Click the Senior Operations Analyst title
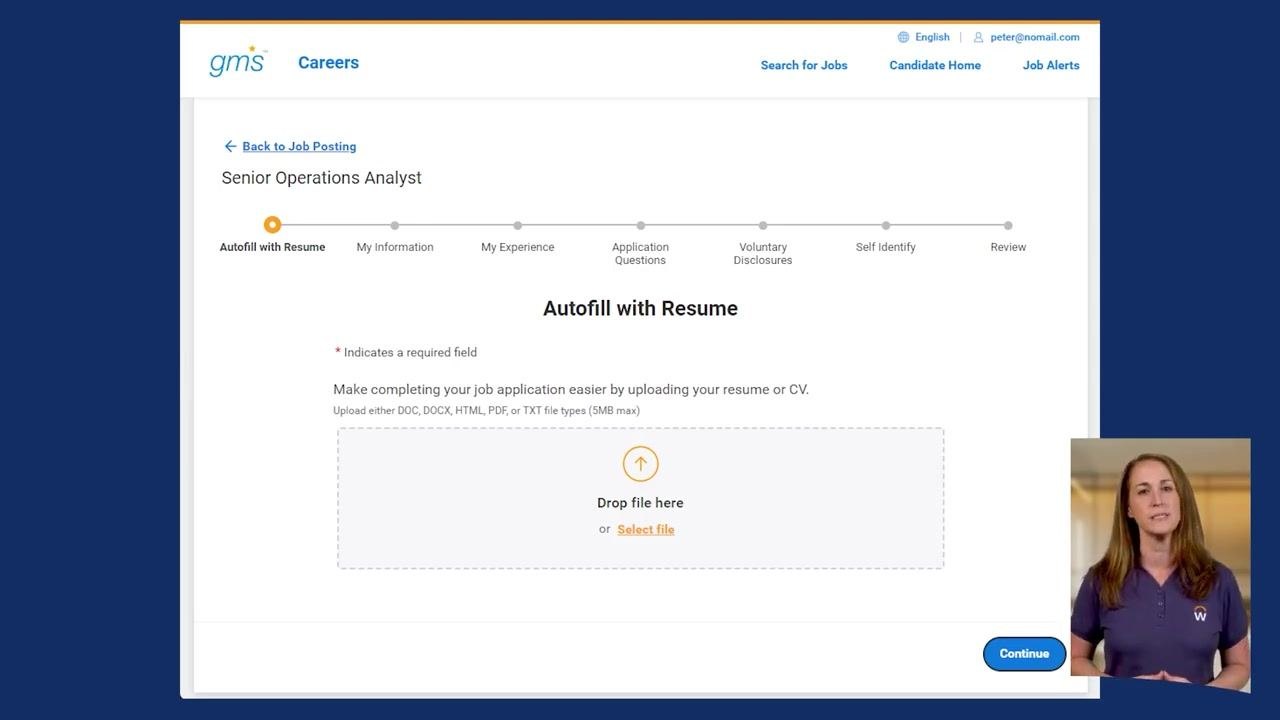The image size is (1280, 720). [322, 178]
